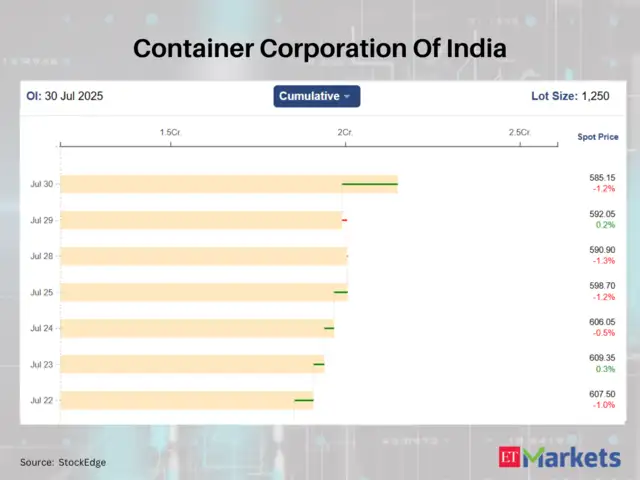Click the 585.15 spot price value

click(602, 177)
